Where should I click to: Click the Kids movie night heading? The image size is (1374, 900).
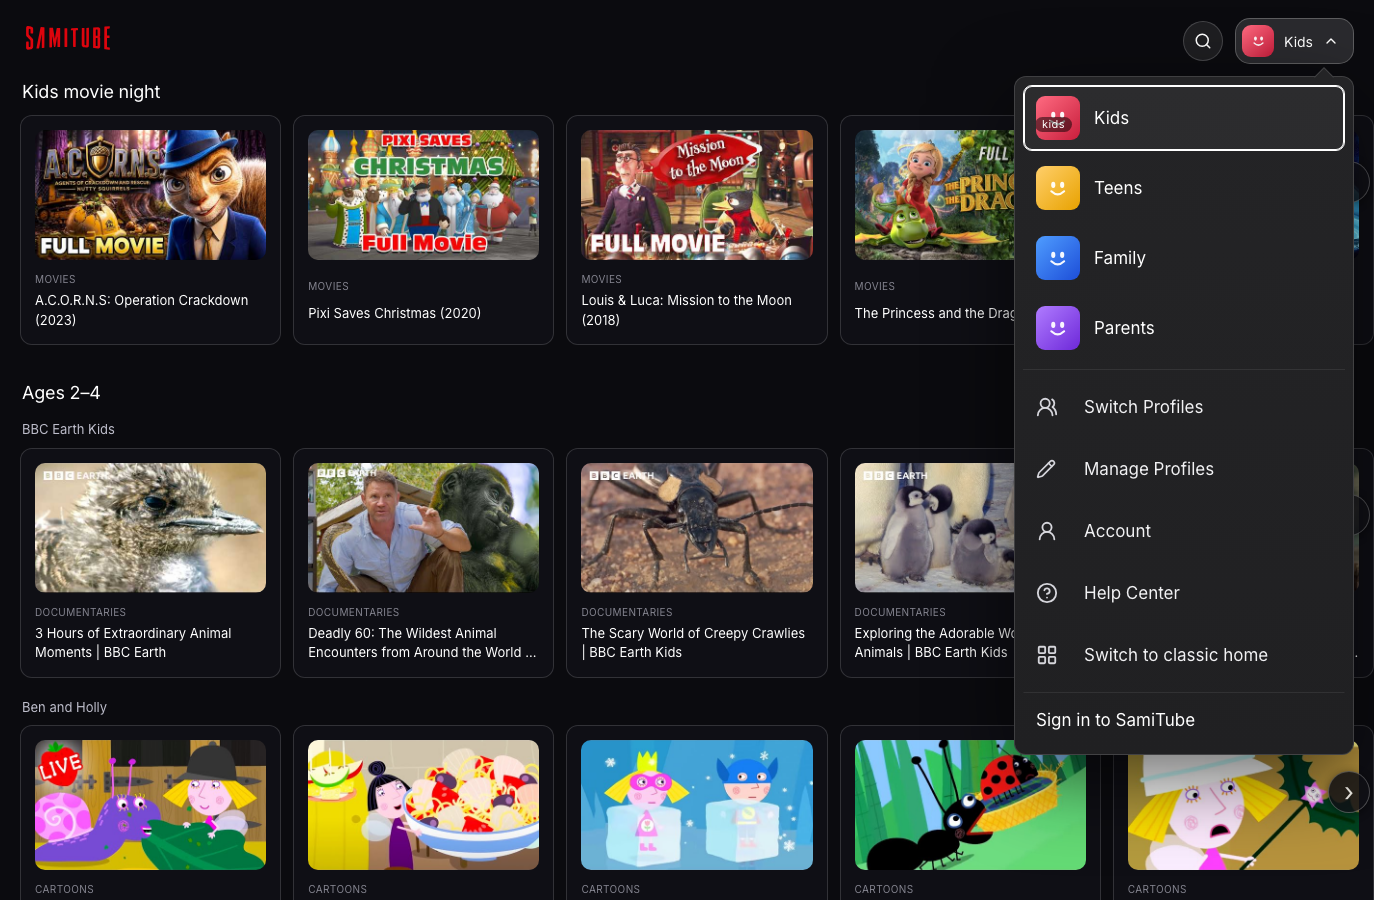[x=91, y=92]
